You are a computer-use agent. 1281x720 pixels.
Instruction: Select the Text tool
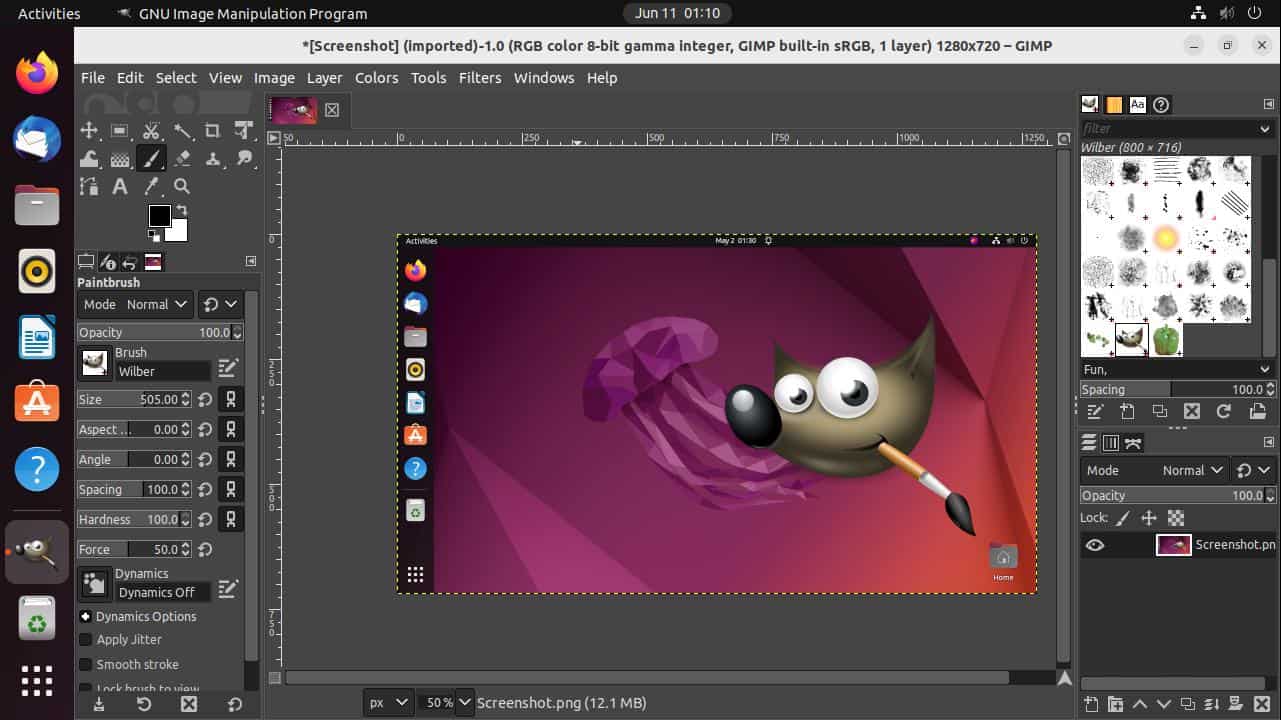(x=120, y=186)
